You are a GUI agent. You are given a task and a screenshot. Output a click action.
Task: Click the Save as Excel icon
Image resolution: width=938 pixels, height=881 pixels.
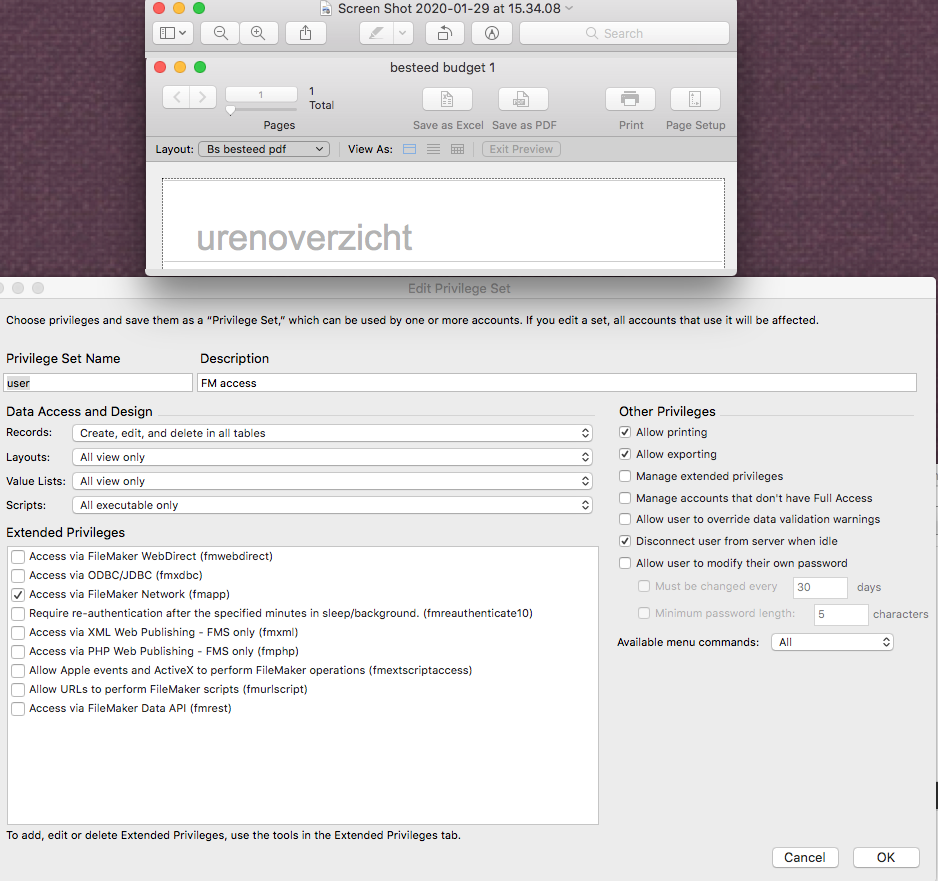tap(447, 99)
